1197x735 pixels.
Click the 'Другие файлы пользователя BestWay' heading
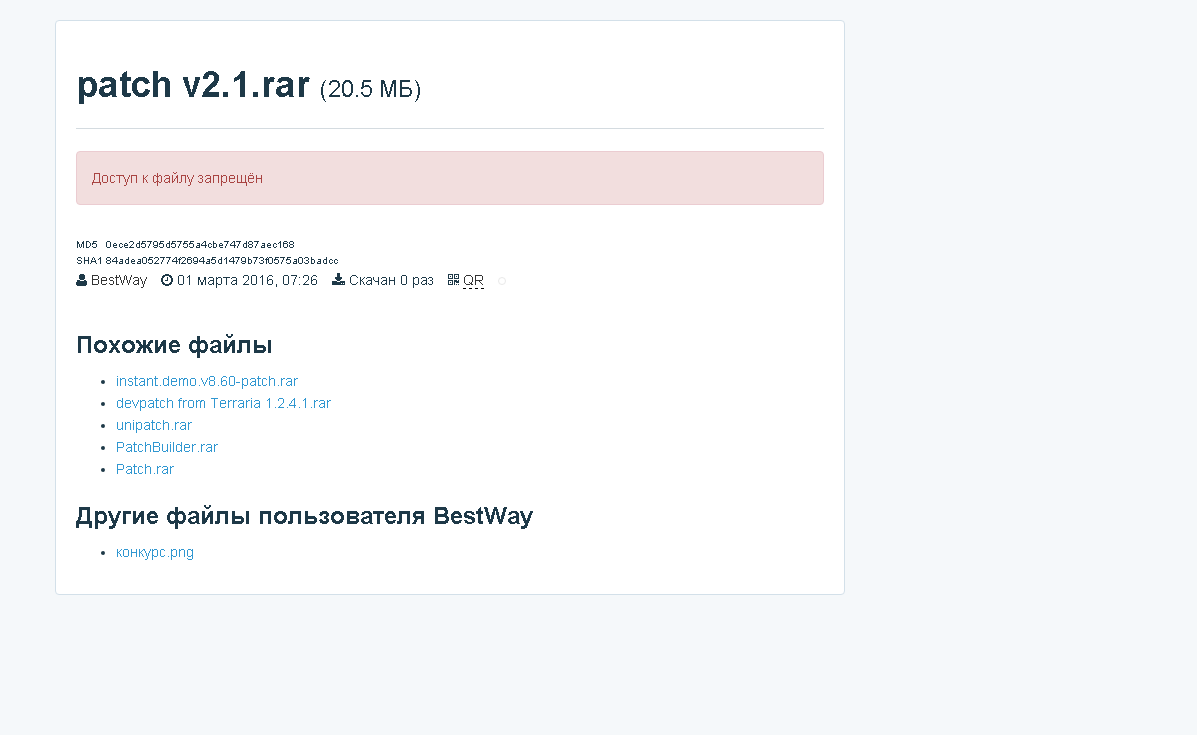(304, 516)
